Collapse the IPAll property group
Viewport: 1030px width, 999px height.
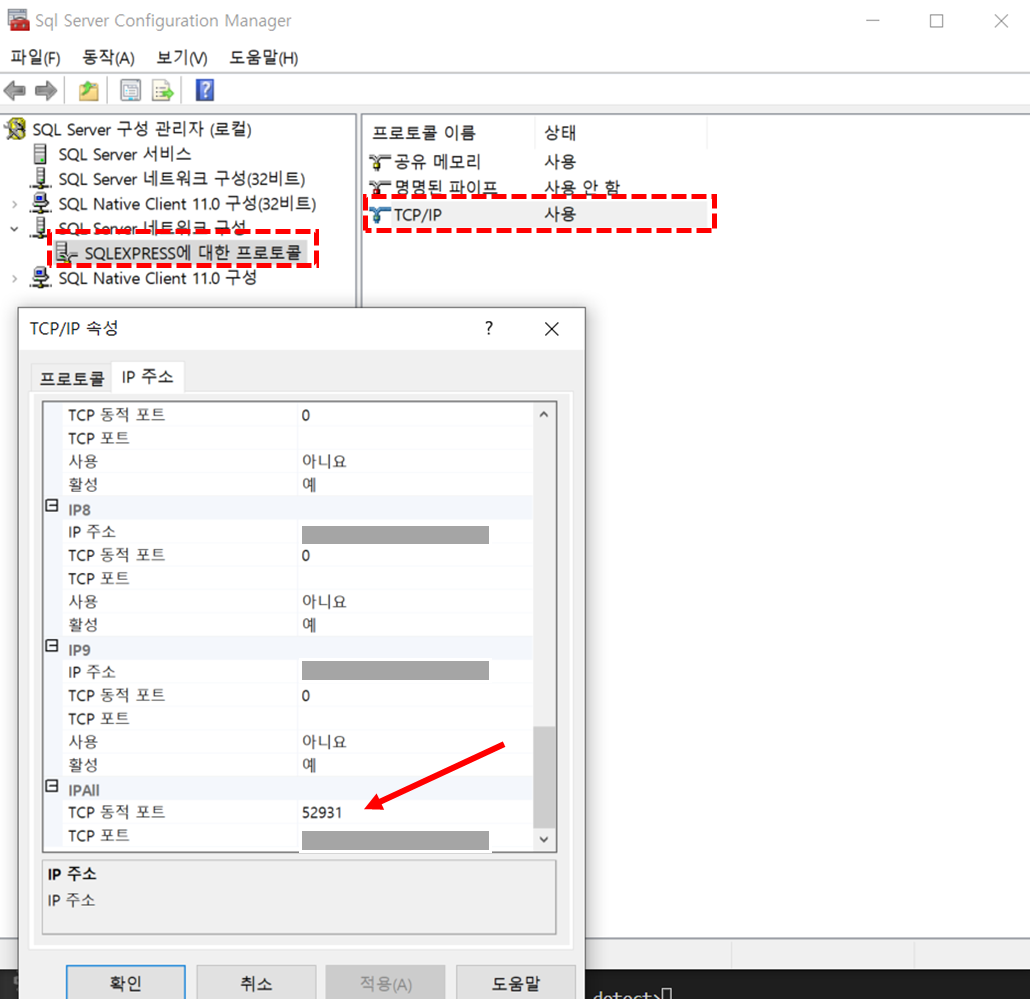(52, 786)
